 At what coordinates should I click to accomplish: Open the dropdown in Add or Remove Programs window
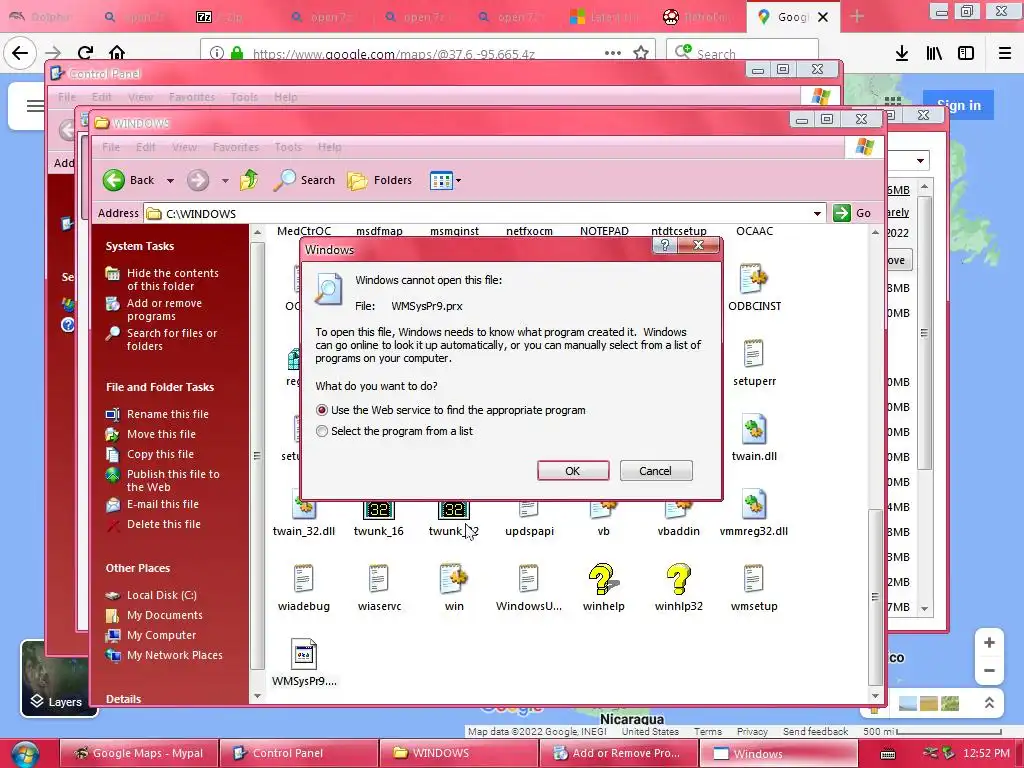click(x=920, y=161)
